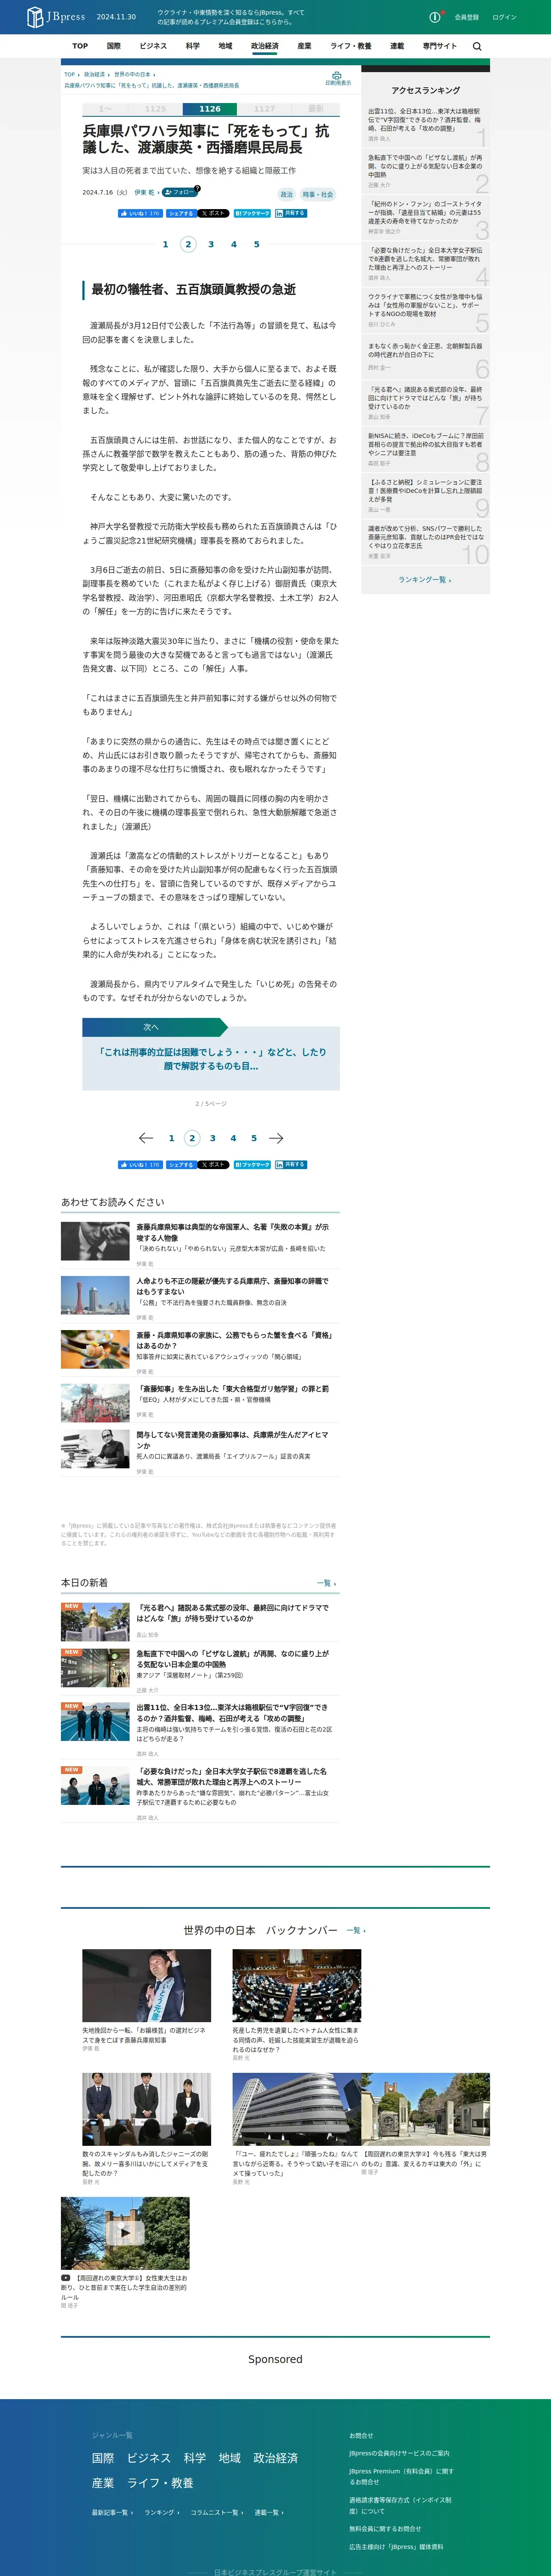The width and height of the screenshot is (551, 2576).
Task: Follow the author with フォロー button
Action: pos(179,192)
